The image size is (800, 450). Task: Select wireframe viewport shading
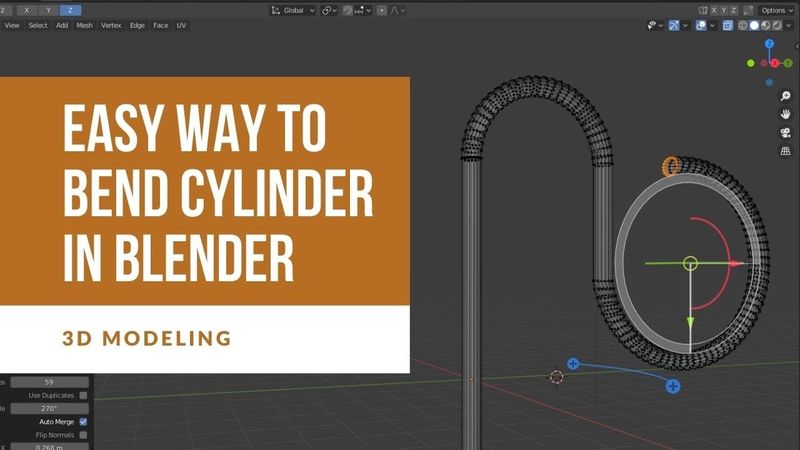click(x=743, y=26)
